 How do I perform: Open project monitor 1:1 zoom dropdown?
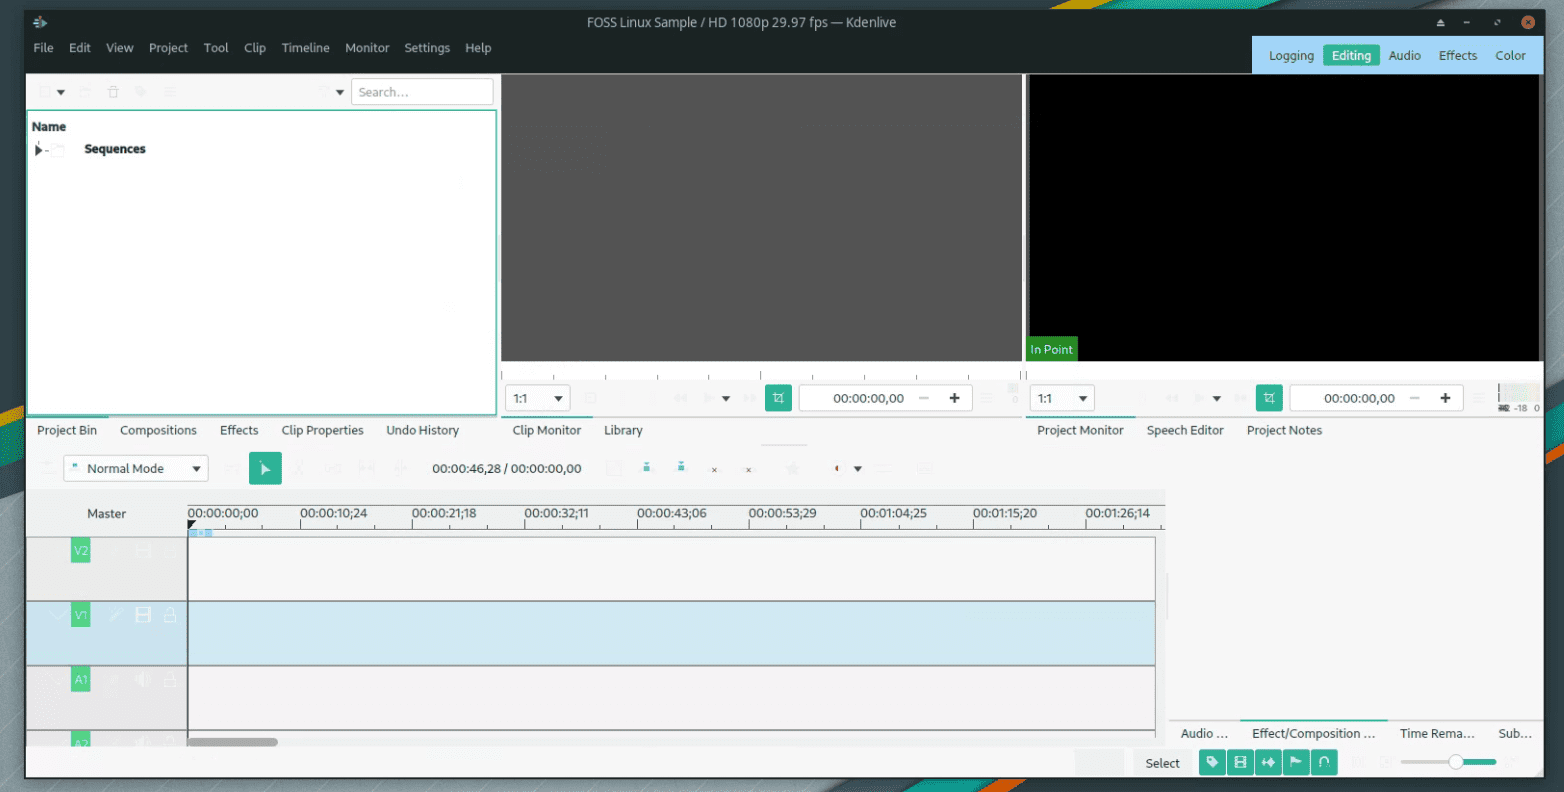click(x=1062, y=398)
